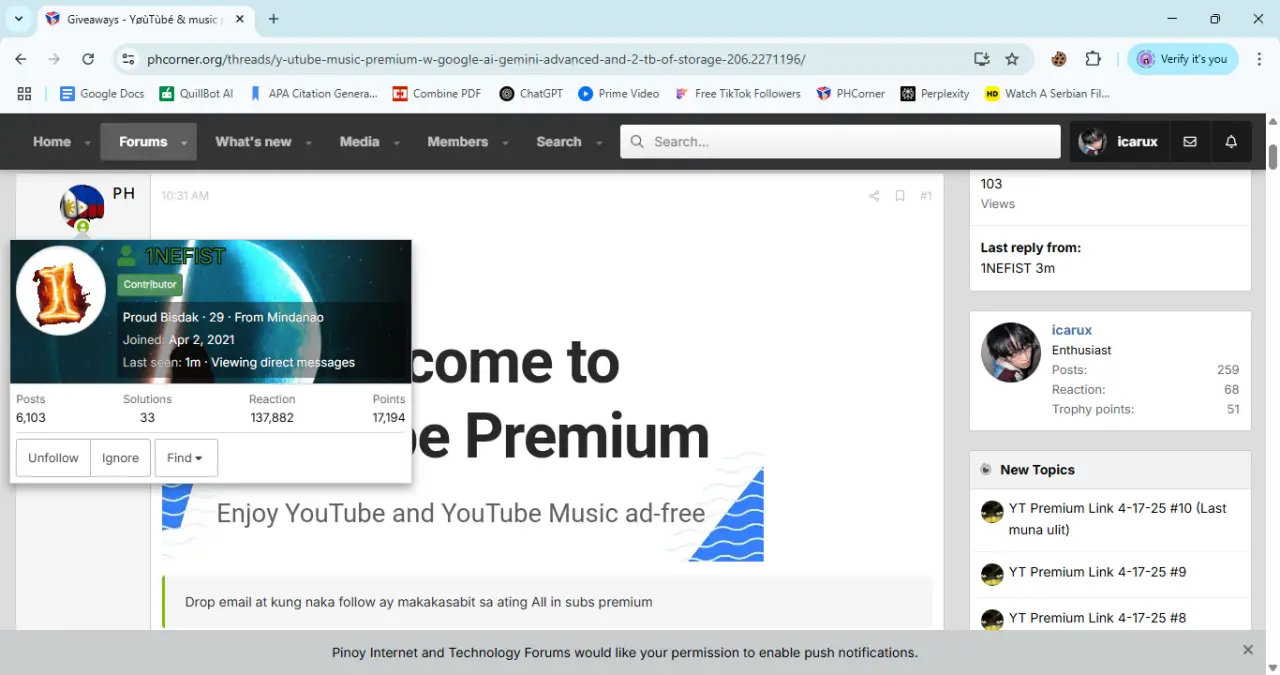Open the alerts bell icon
This screenshot has height=675, width=1280.
coord(1231,142)
